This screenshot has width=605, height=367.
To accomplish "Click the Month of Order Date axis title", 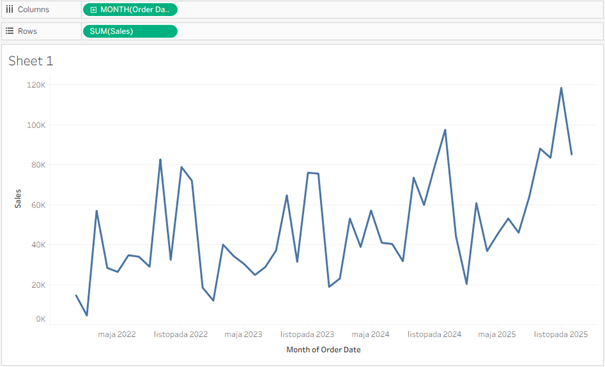I will [x=323, y=350].
